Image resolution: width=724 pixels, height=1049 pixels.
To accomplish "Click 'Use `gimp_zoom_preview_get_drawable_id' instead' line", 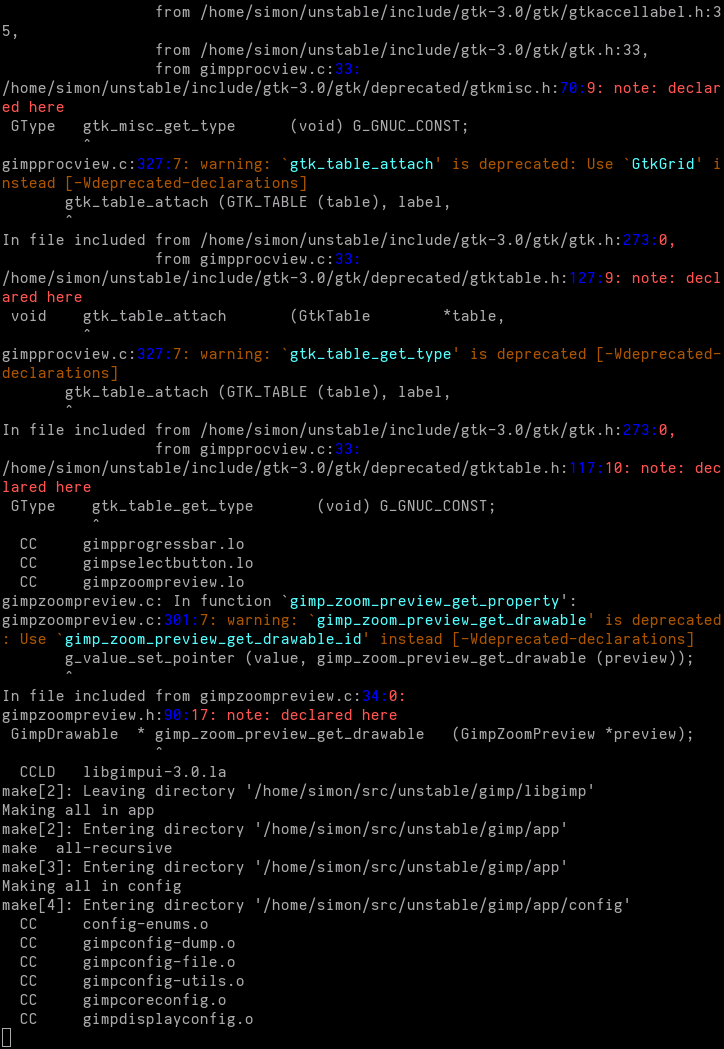I will point(348,639).
